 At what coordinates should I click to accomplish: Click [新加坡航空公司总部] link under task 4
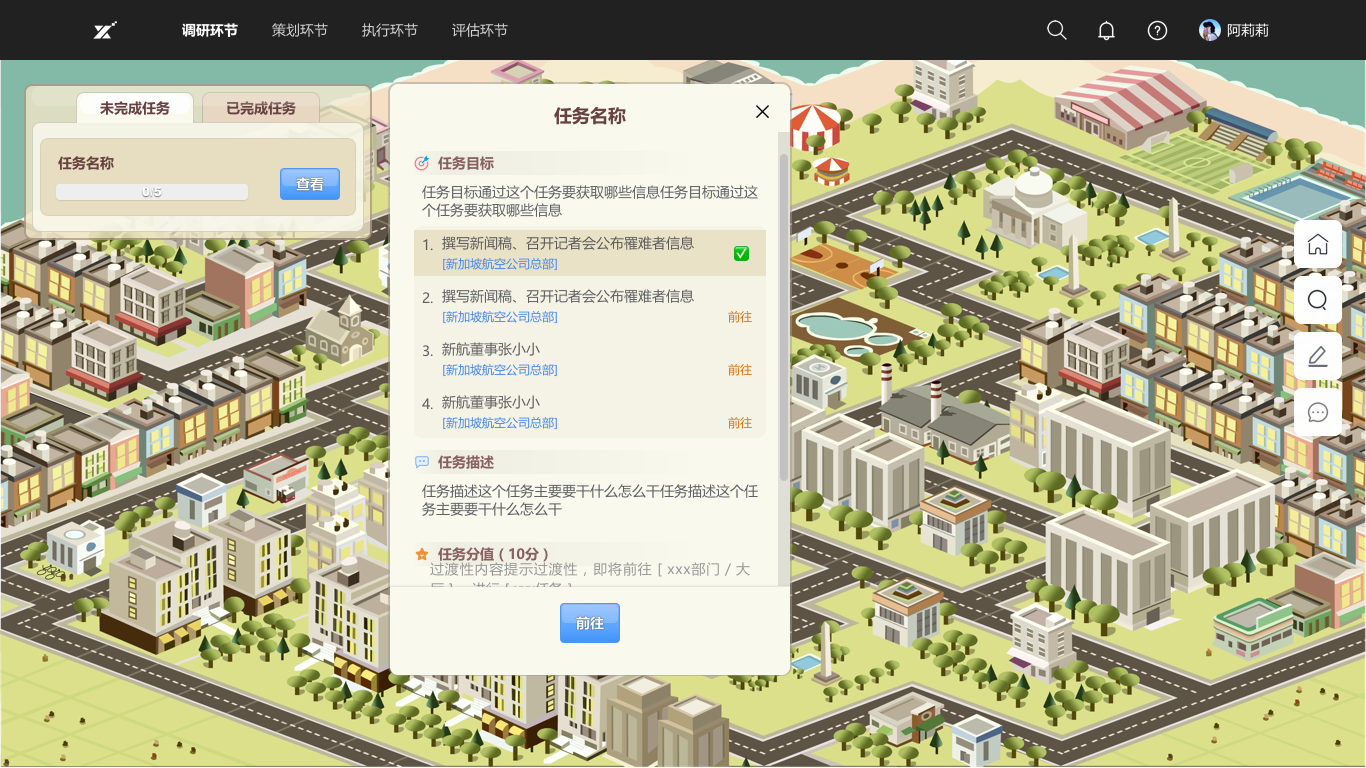pos(500,423)
